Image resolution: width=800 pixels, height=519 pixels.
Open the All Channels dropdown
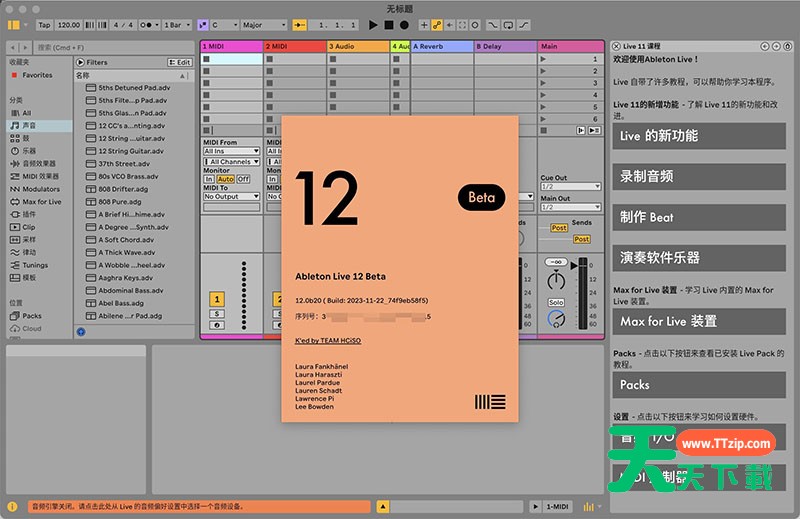tap(232, 162)
